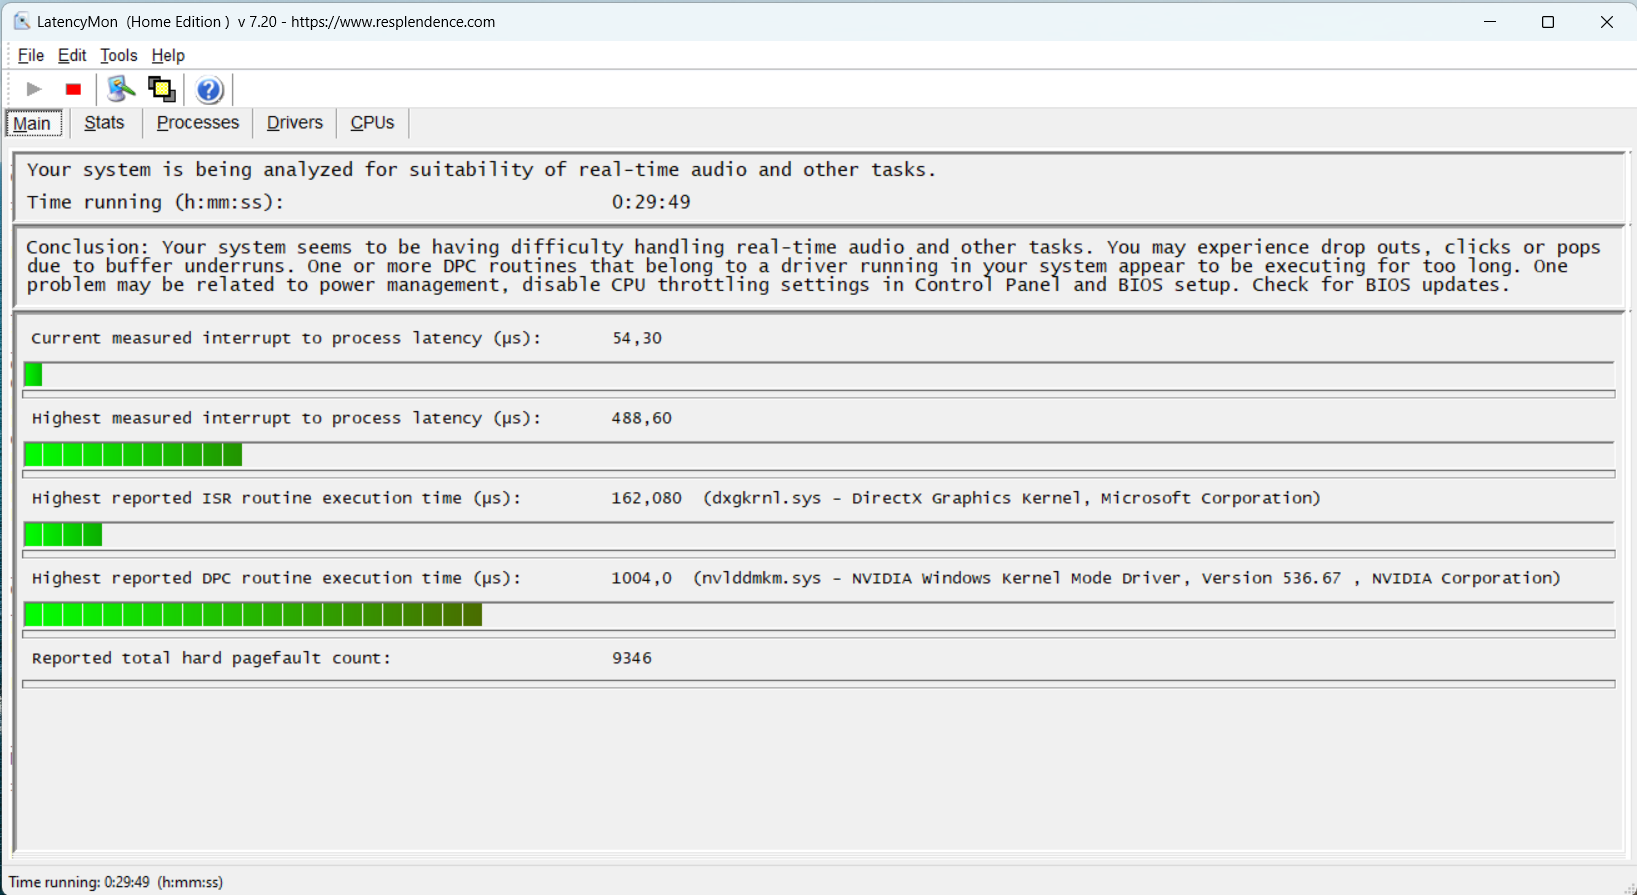
Task: Click the LatencyMon title bar app icon
Action: (21, 21)
